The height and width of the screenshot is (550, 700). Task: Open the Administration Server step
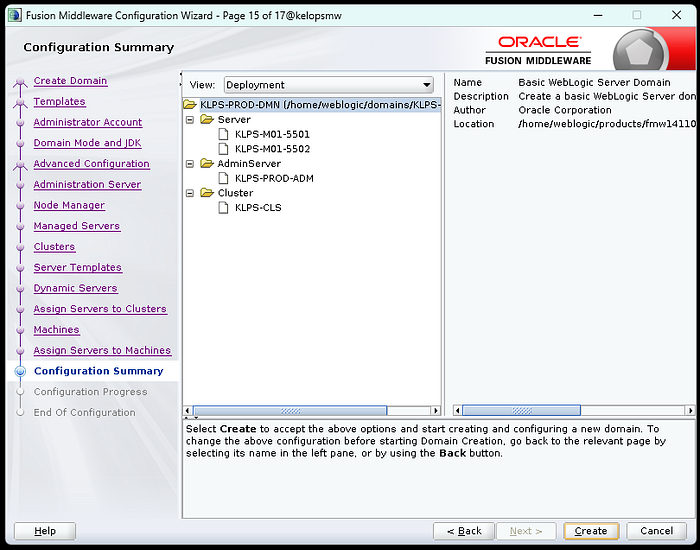point(88,184)
